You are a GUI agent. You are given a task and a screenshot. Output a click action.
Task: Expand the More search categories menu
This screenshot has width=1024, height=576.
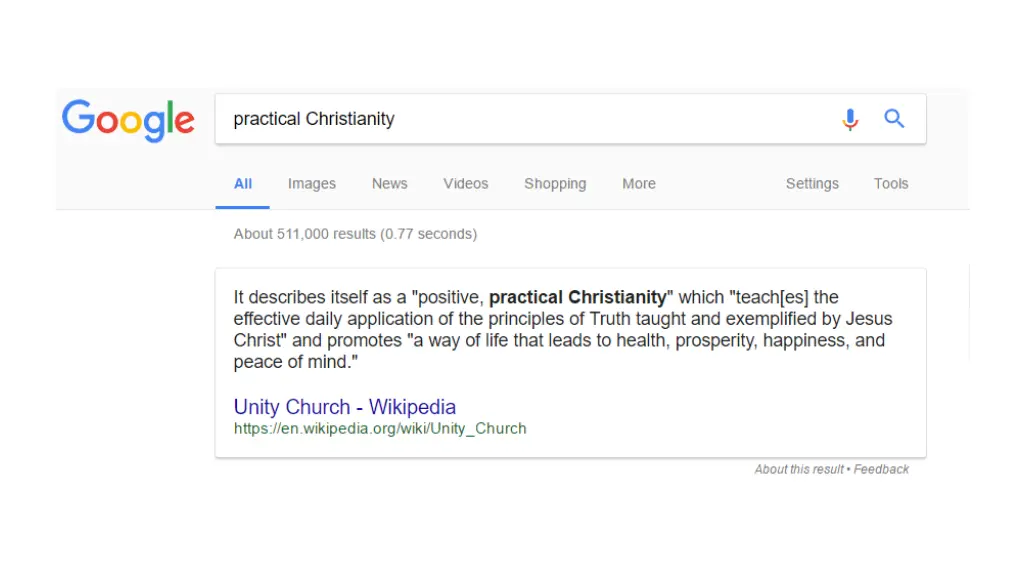click(x=639, y=184)
